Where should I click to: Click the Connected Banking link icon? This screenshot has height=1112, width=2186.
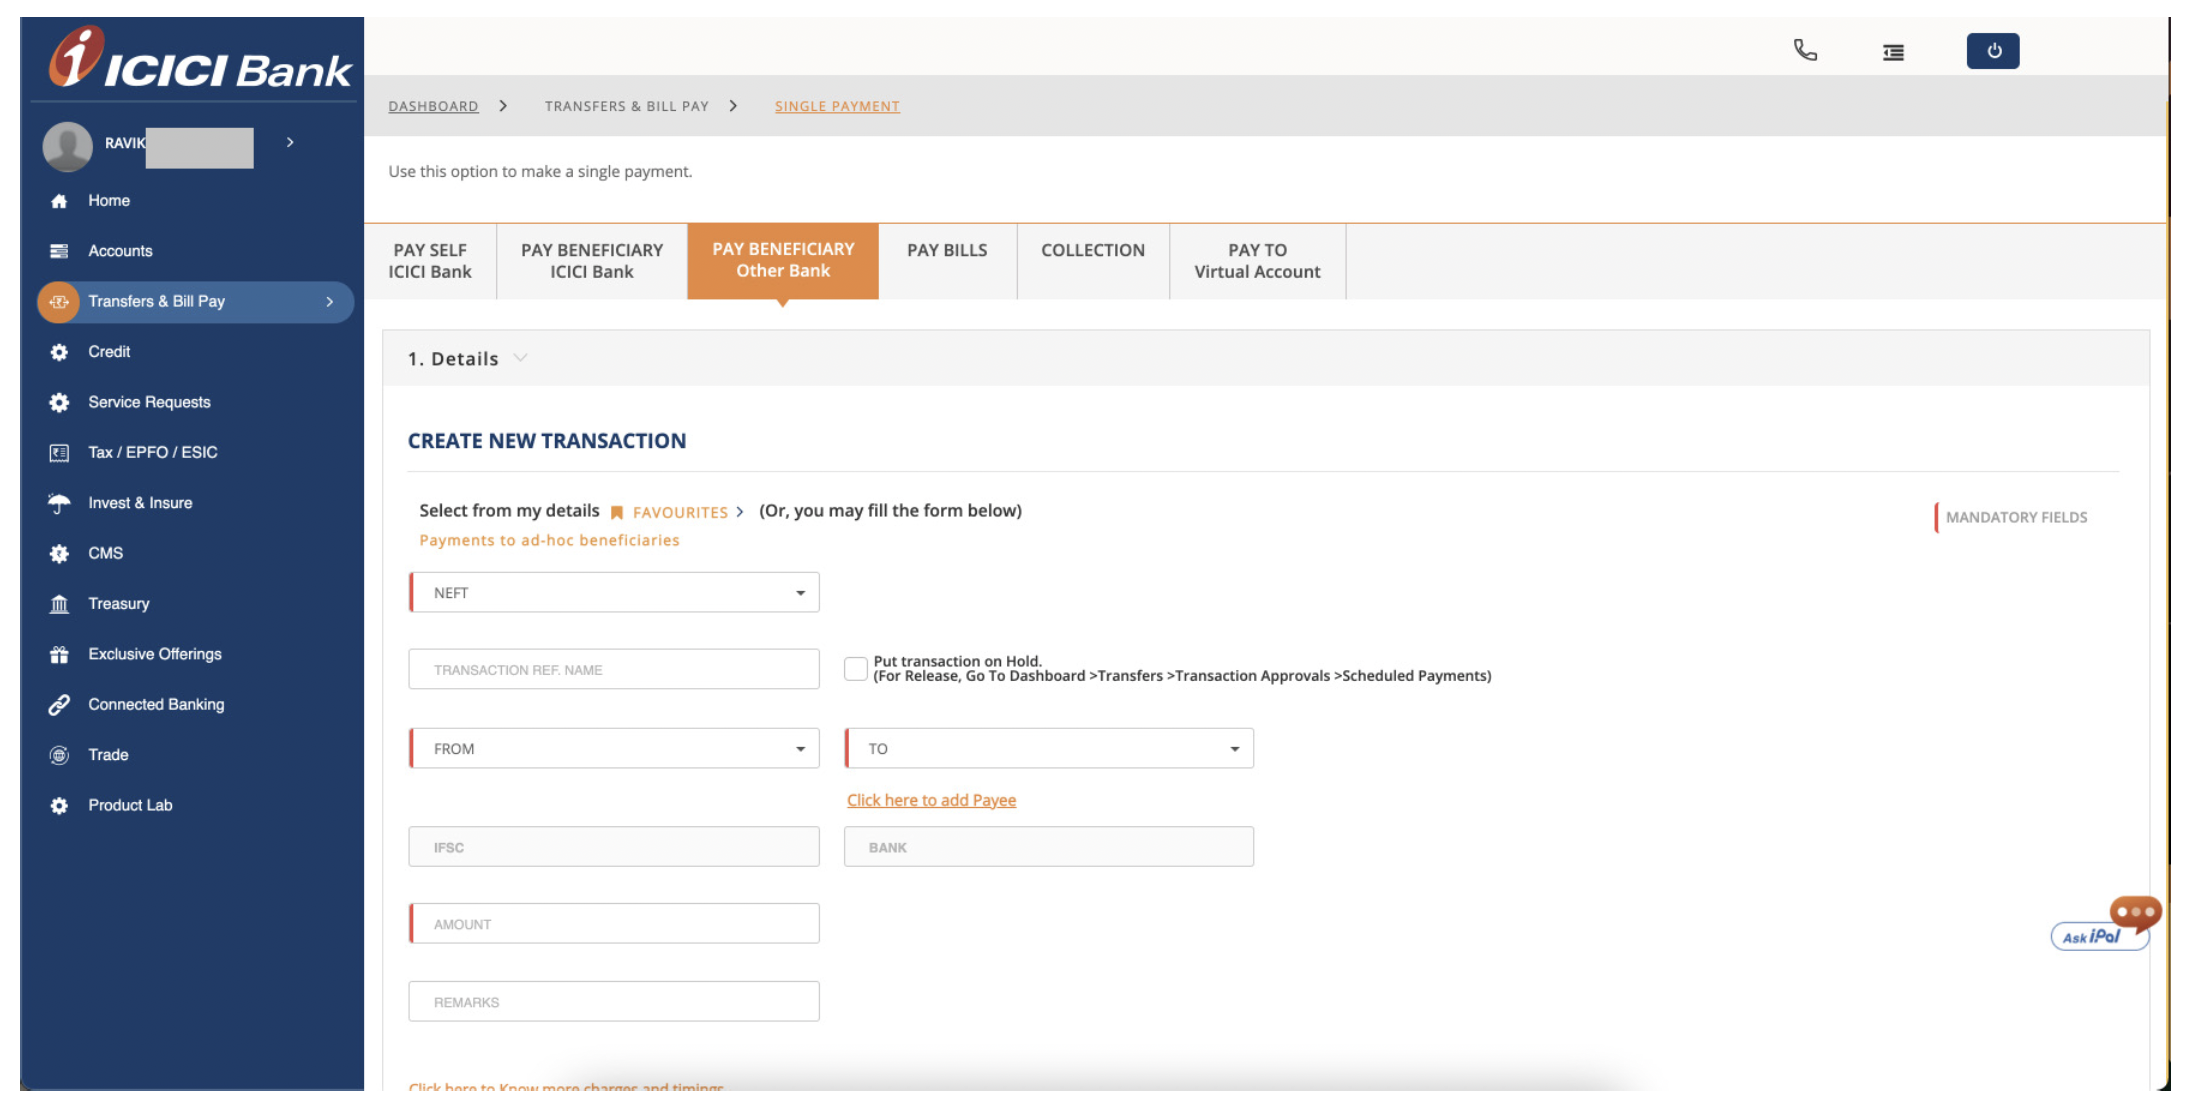[x=59, y=705]
